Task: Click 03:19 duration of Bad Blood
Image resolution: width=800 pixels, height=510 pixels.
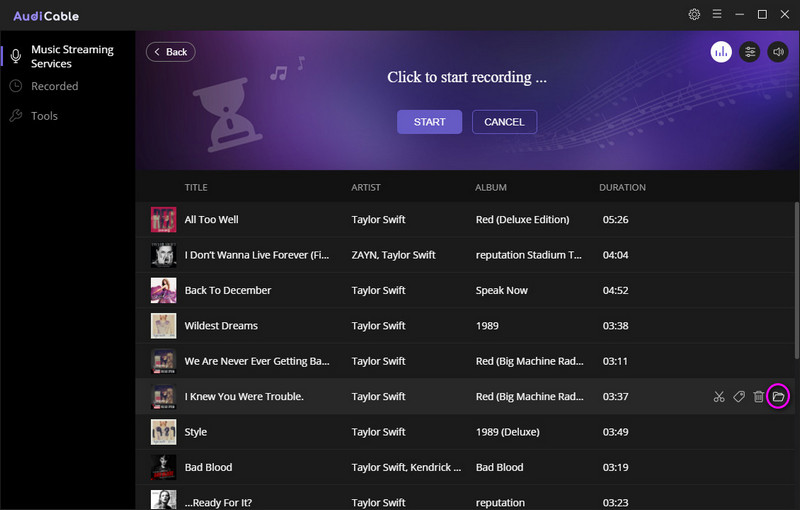Action: [615, 467]
